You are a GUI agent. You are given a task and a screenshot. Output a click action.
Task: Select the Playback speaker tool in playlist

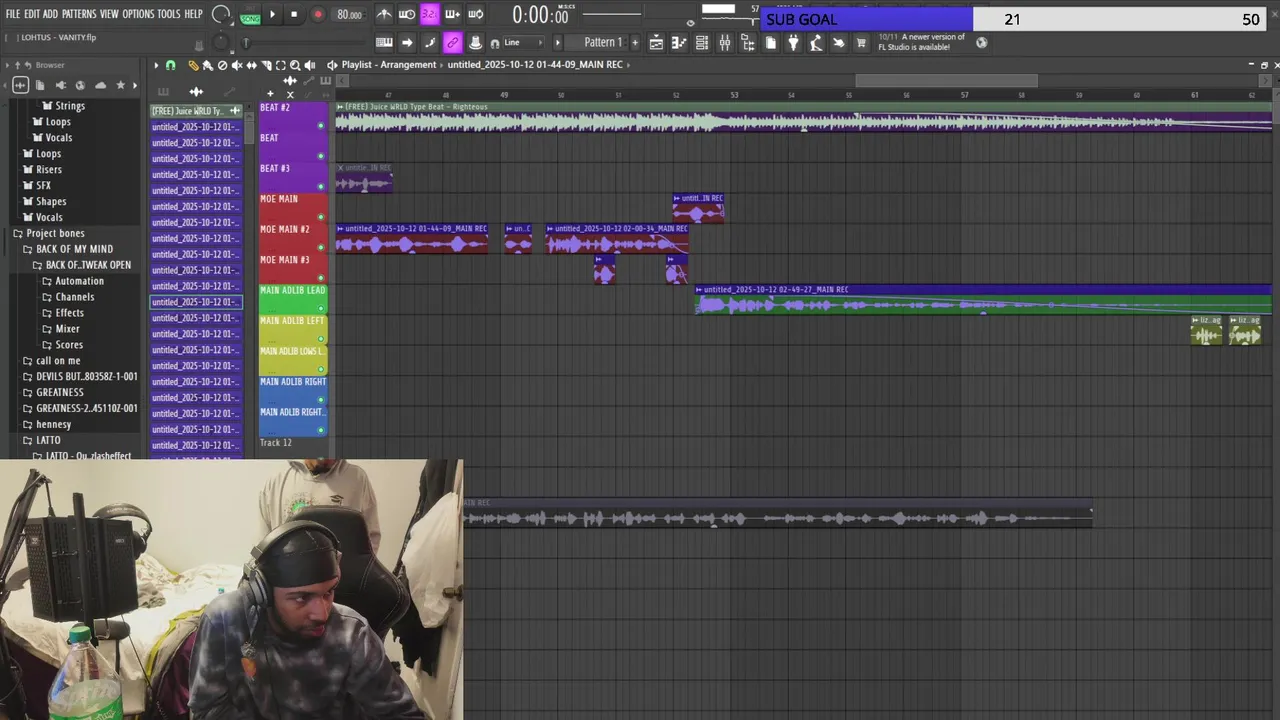pyautogui.click(x=310, y=65)
